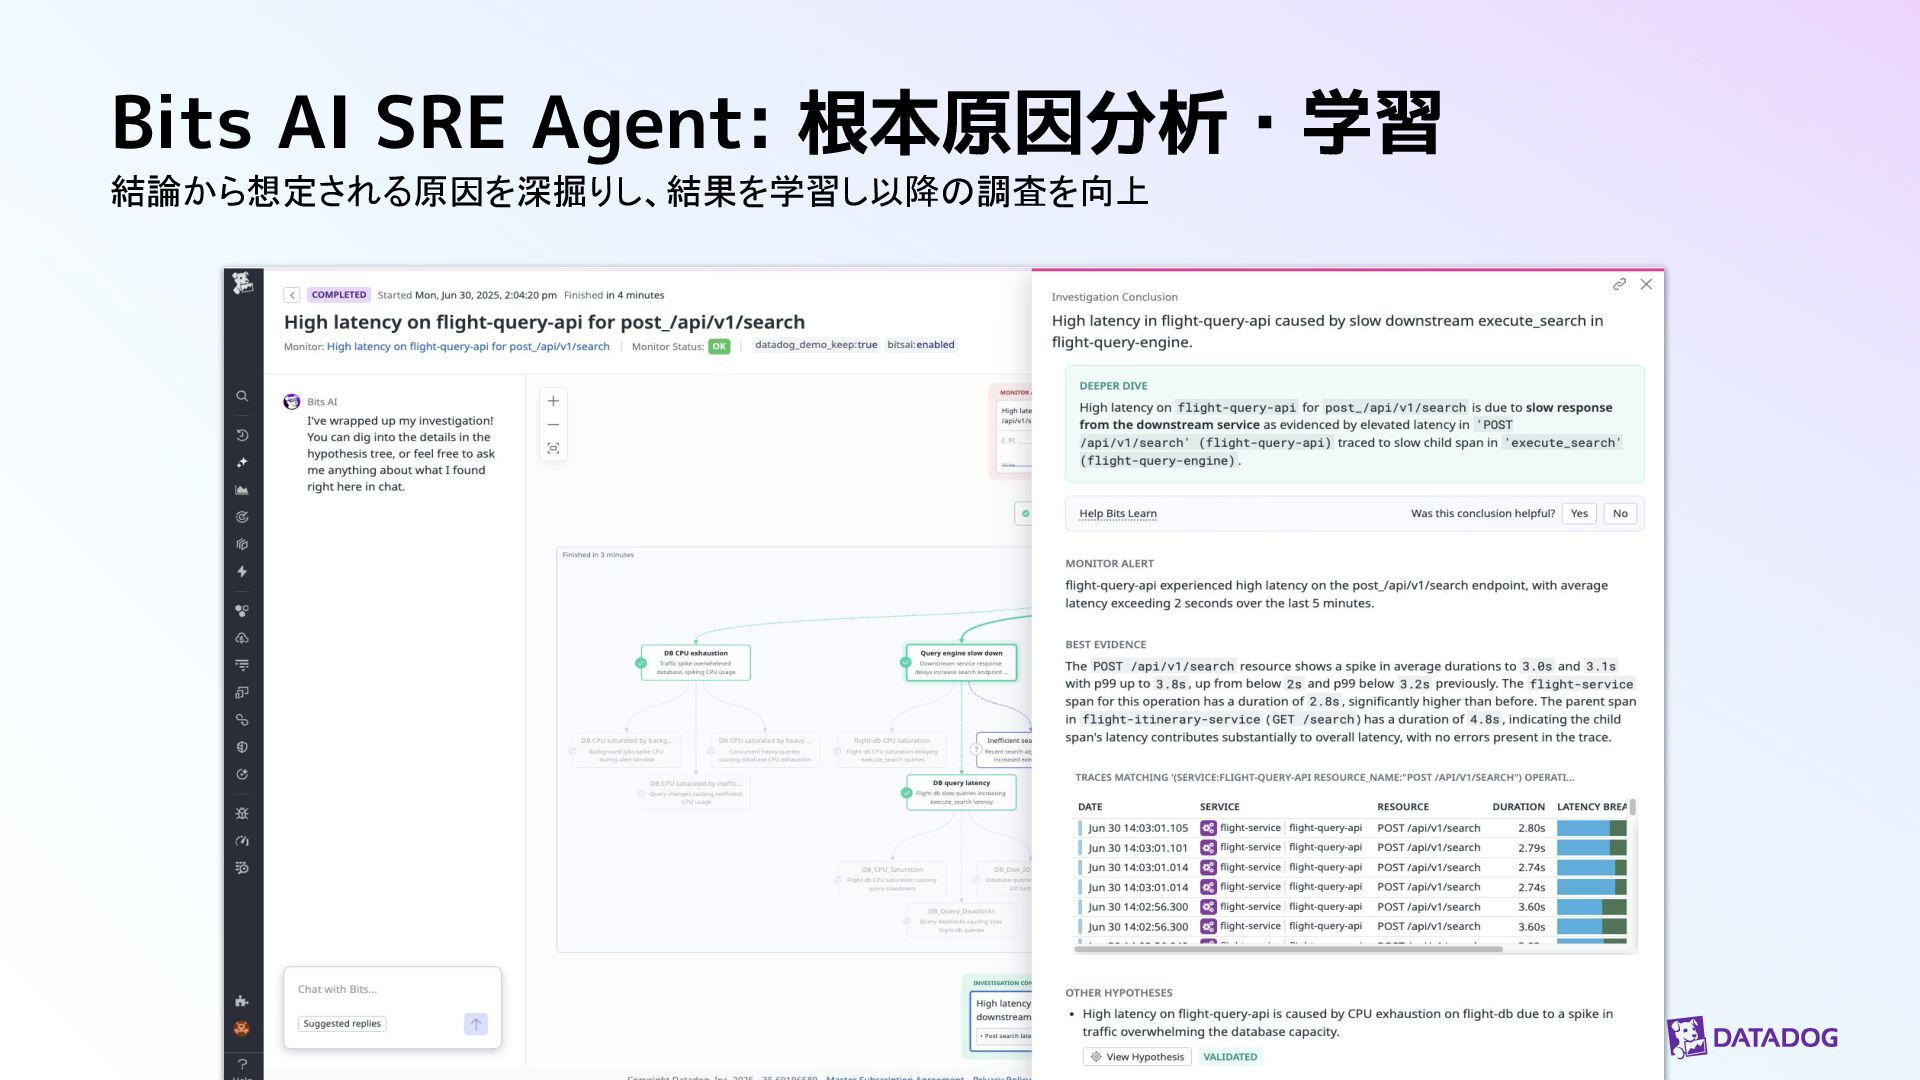1920x1080 pixels.
Task: Select the Inefficient search hypothesis node
Action: pos(1004,750)
